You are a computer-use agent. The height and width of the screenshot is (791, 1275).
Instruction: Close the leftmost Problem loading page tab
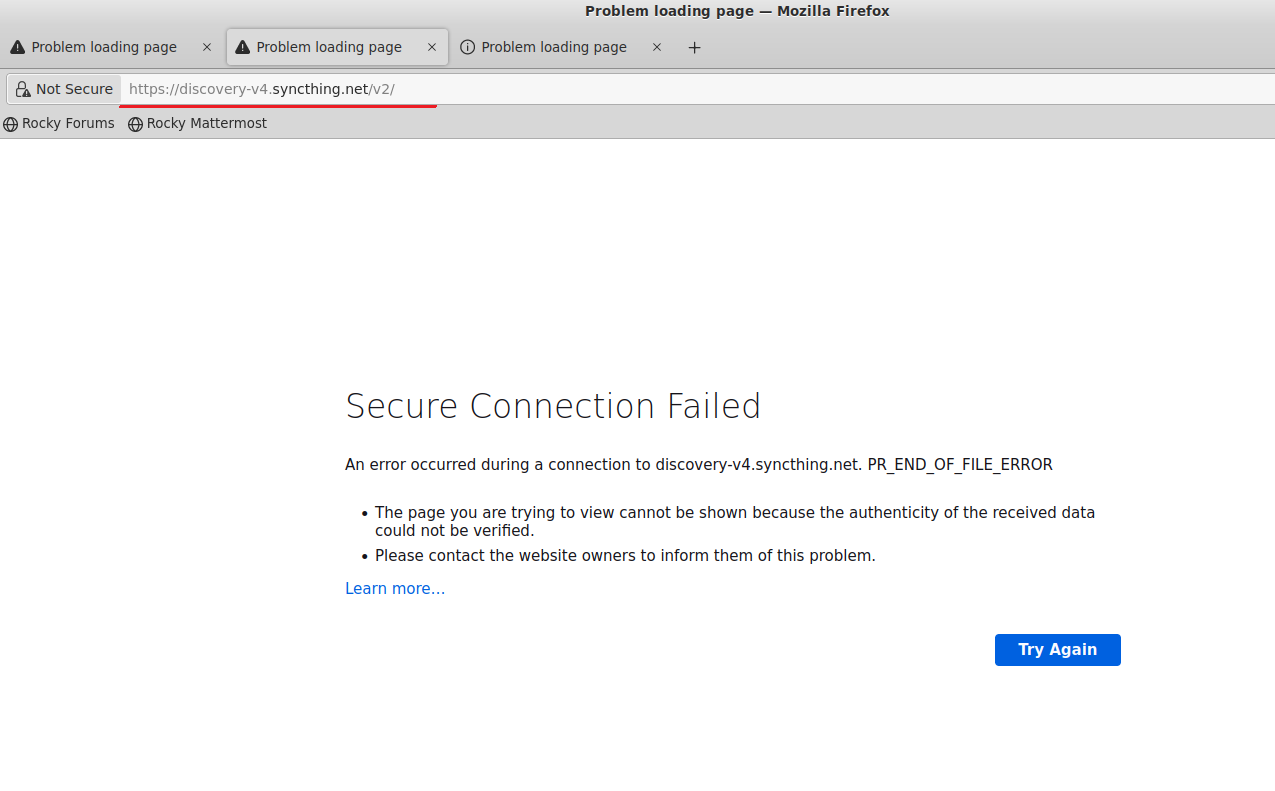pos(207,47)
